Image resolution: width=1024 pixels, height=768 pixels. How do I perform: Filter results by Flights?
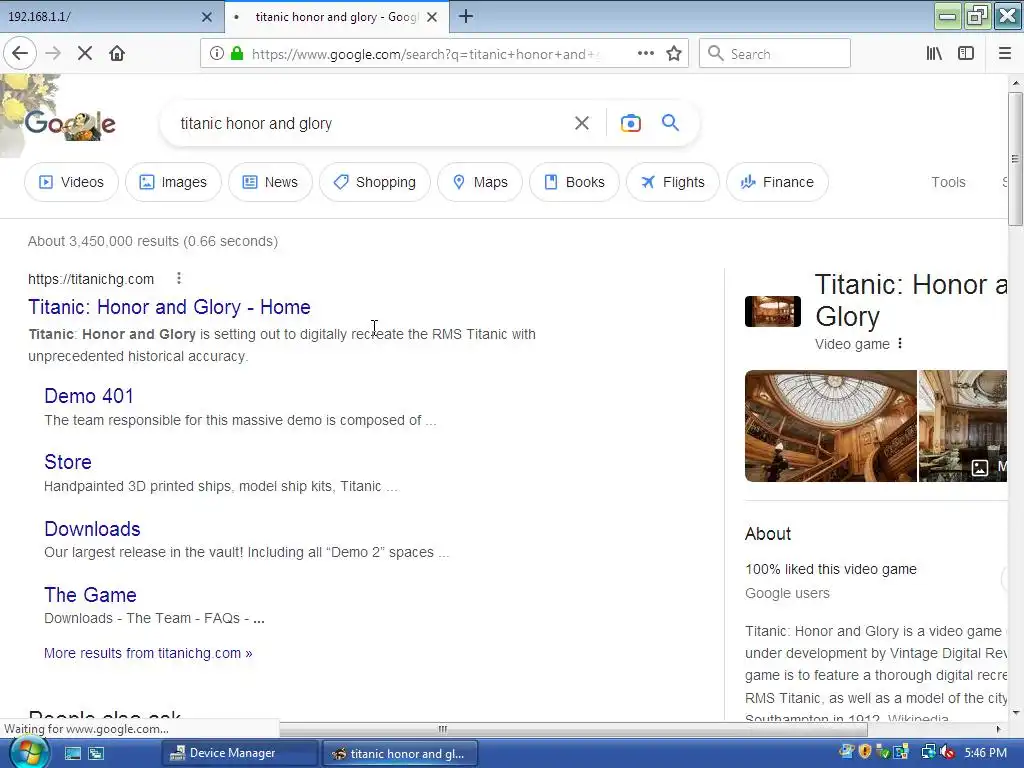pos(673,182)
